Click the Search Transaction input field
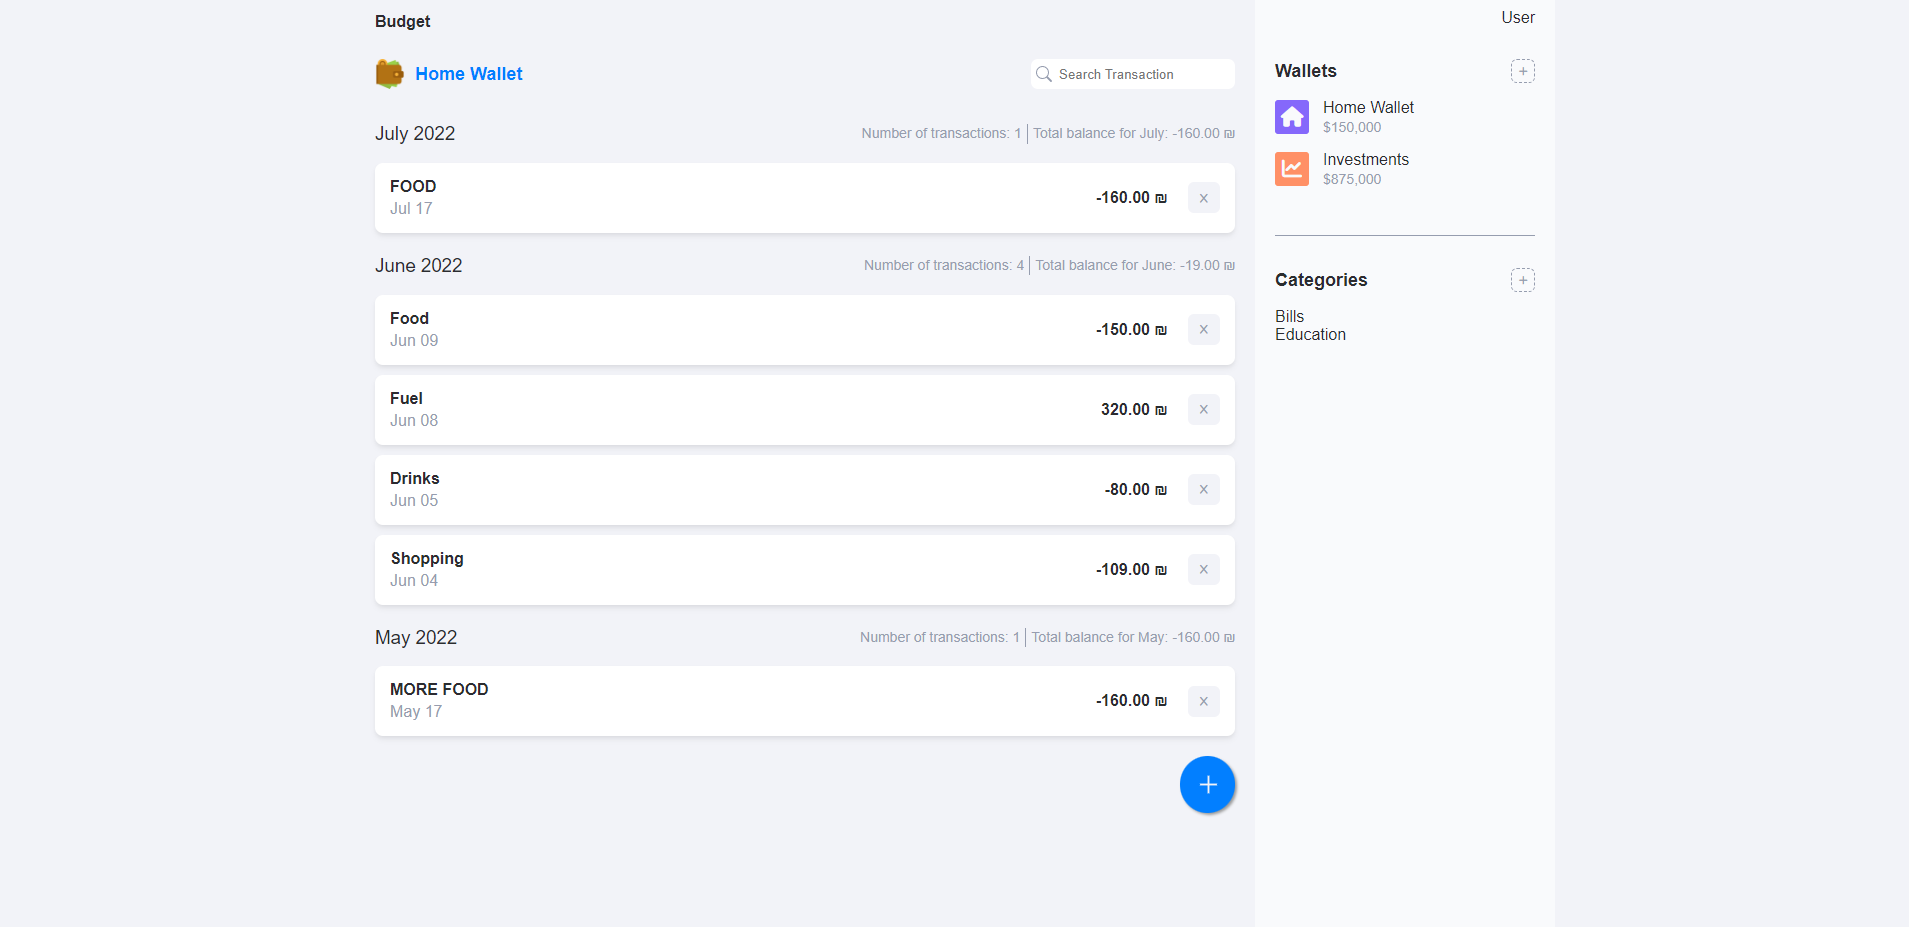Viewport: 1909px width, 927px height. 1130,74
